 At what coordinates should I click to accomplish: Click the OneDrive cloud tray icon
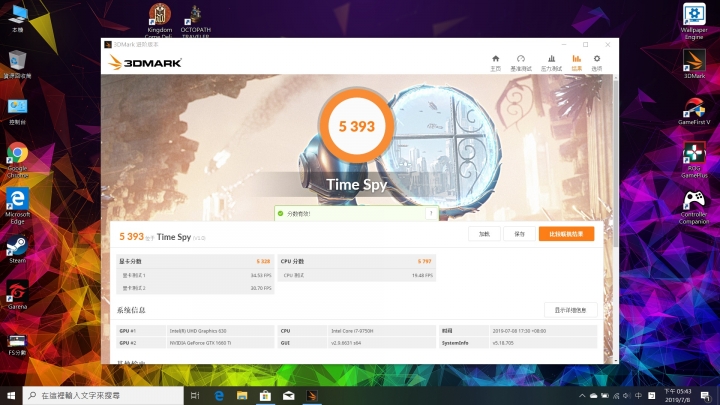coord(594,395)
